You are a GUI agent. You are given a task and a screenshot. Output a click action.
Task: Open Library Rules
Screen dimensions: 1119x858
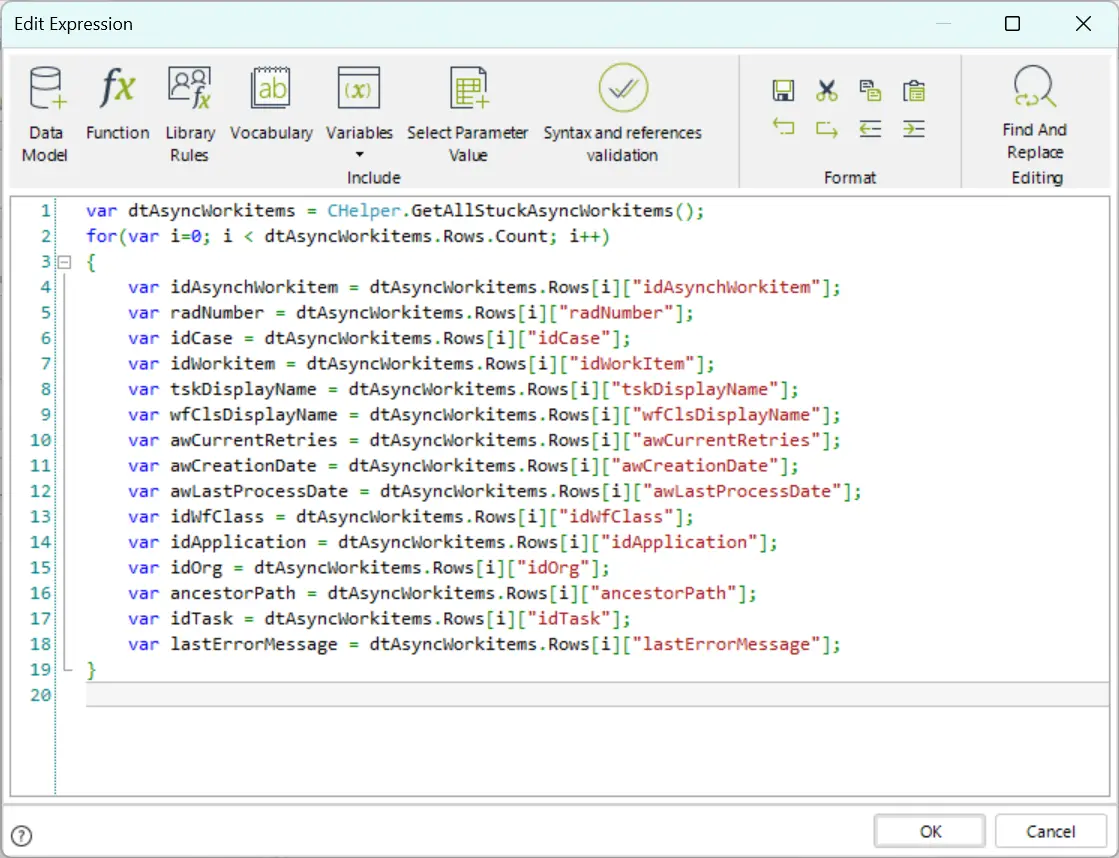coord(190,114)
